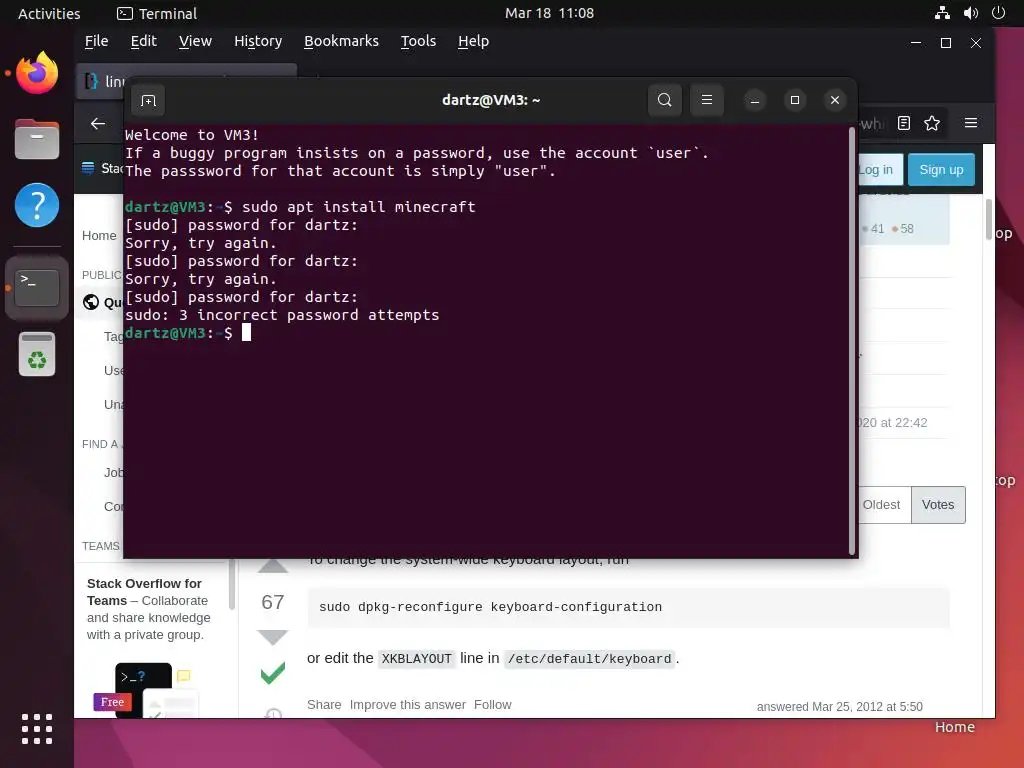Bookmark this page with the star icon
Screen dimensions: 1024x768
click(932, 123)
